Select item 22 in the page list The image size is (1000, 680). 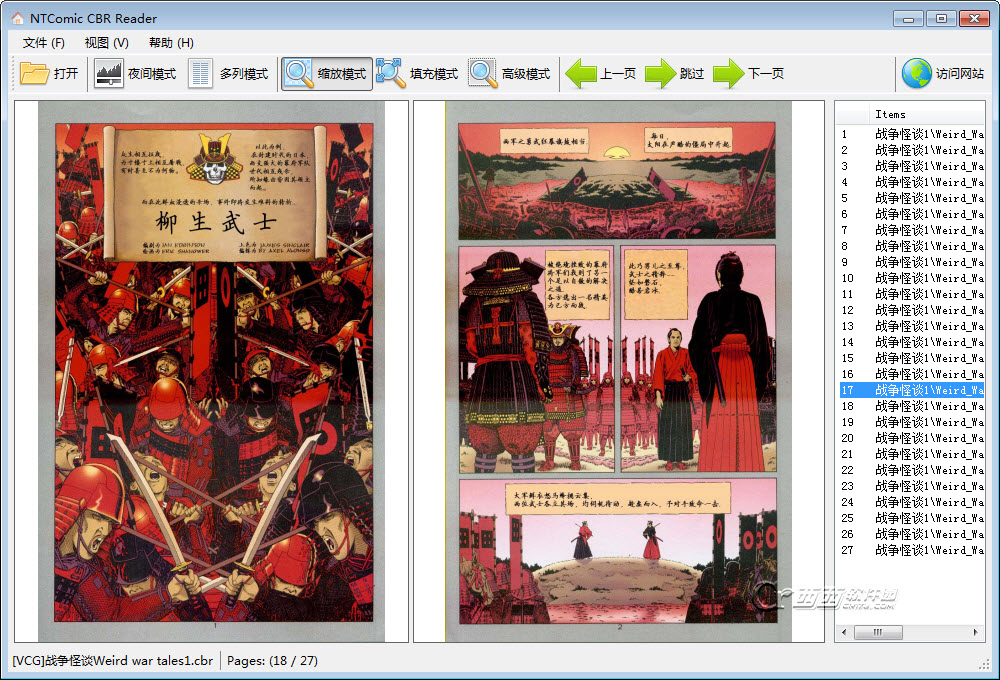point(912,469)
